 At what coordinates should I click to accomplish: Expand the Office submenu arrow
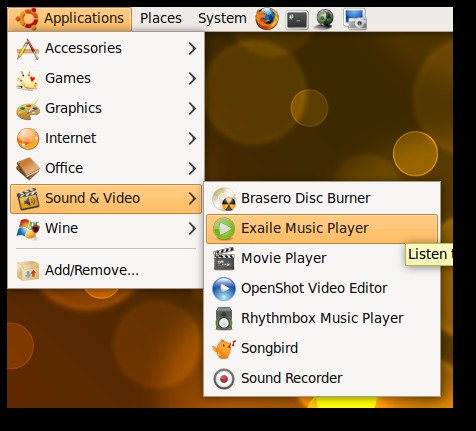[x=192, y=169]
